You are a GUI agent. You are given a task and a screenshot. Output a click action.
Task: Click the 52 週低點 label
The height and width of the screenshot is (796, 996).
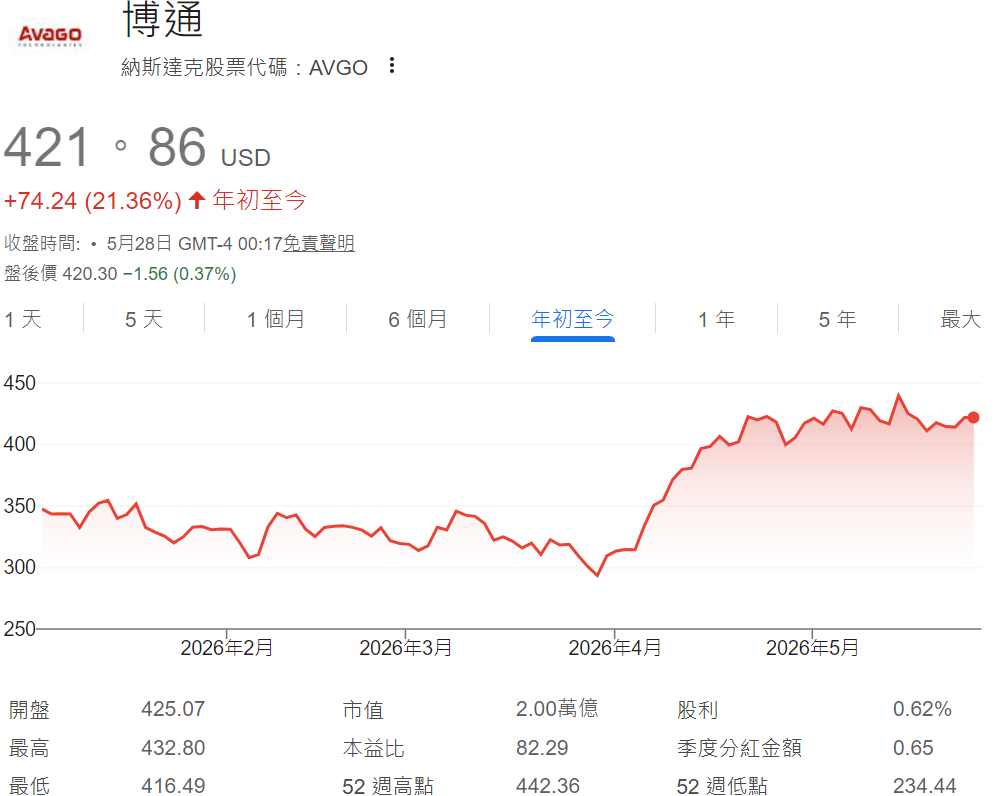[x=722, y=786]
